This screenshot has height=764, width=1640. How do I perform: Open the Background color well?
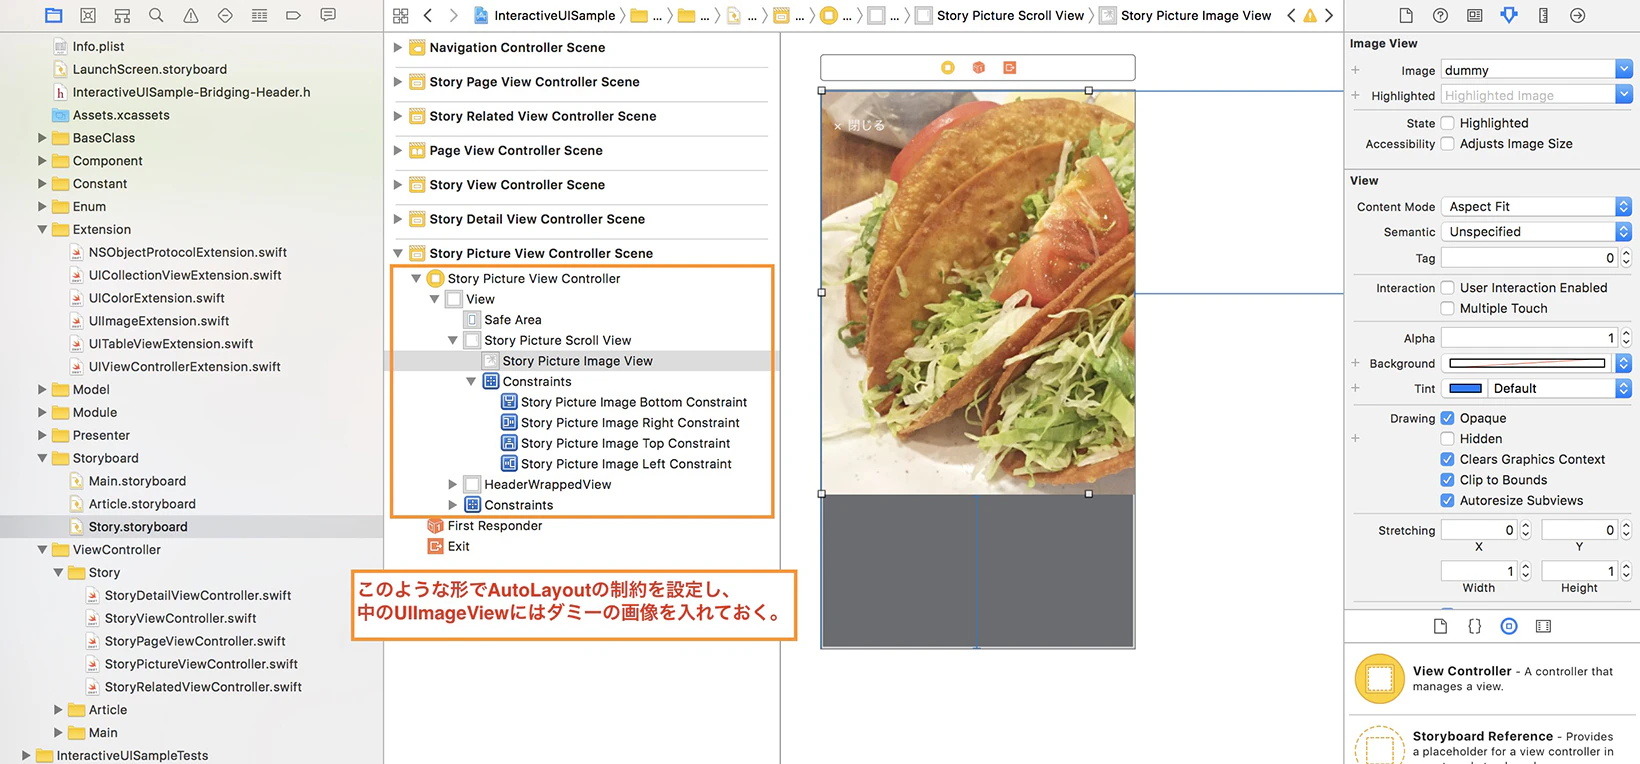[x=1527, y=363]
